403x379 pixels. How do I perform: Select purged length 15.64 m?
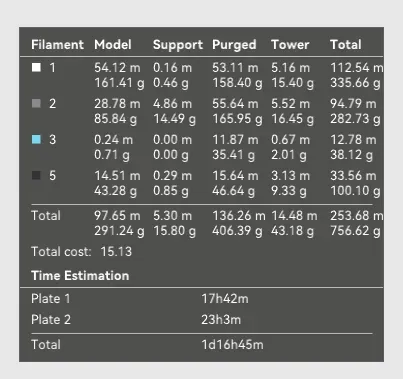[235, 176]
